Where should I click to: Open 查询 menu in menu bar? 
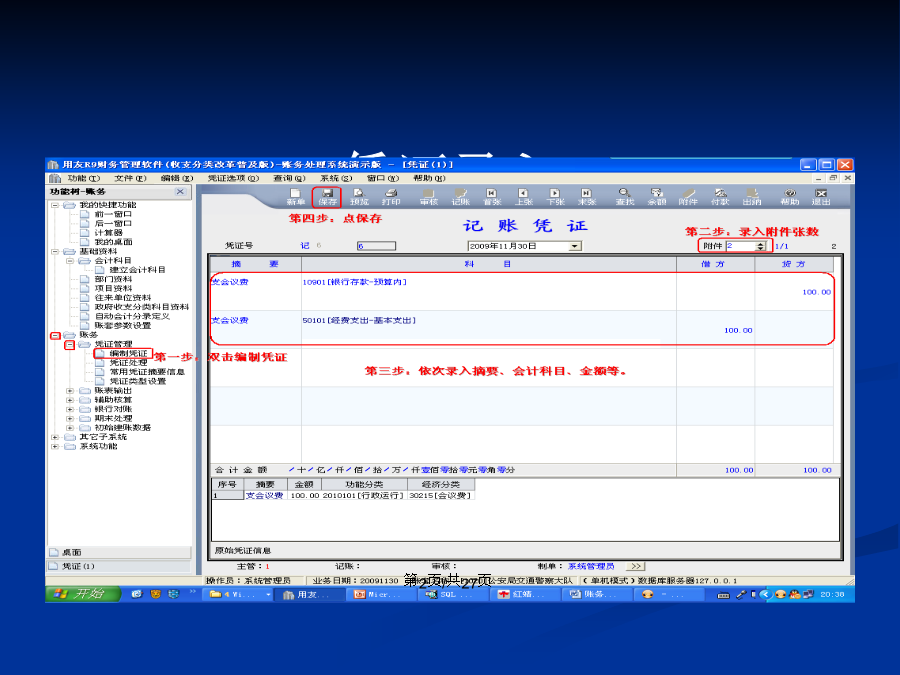click(289, 179)
